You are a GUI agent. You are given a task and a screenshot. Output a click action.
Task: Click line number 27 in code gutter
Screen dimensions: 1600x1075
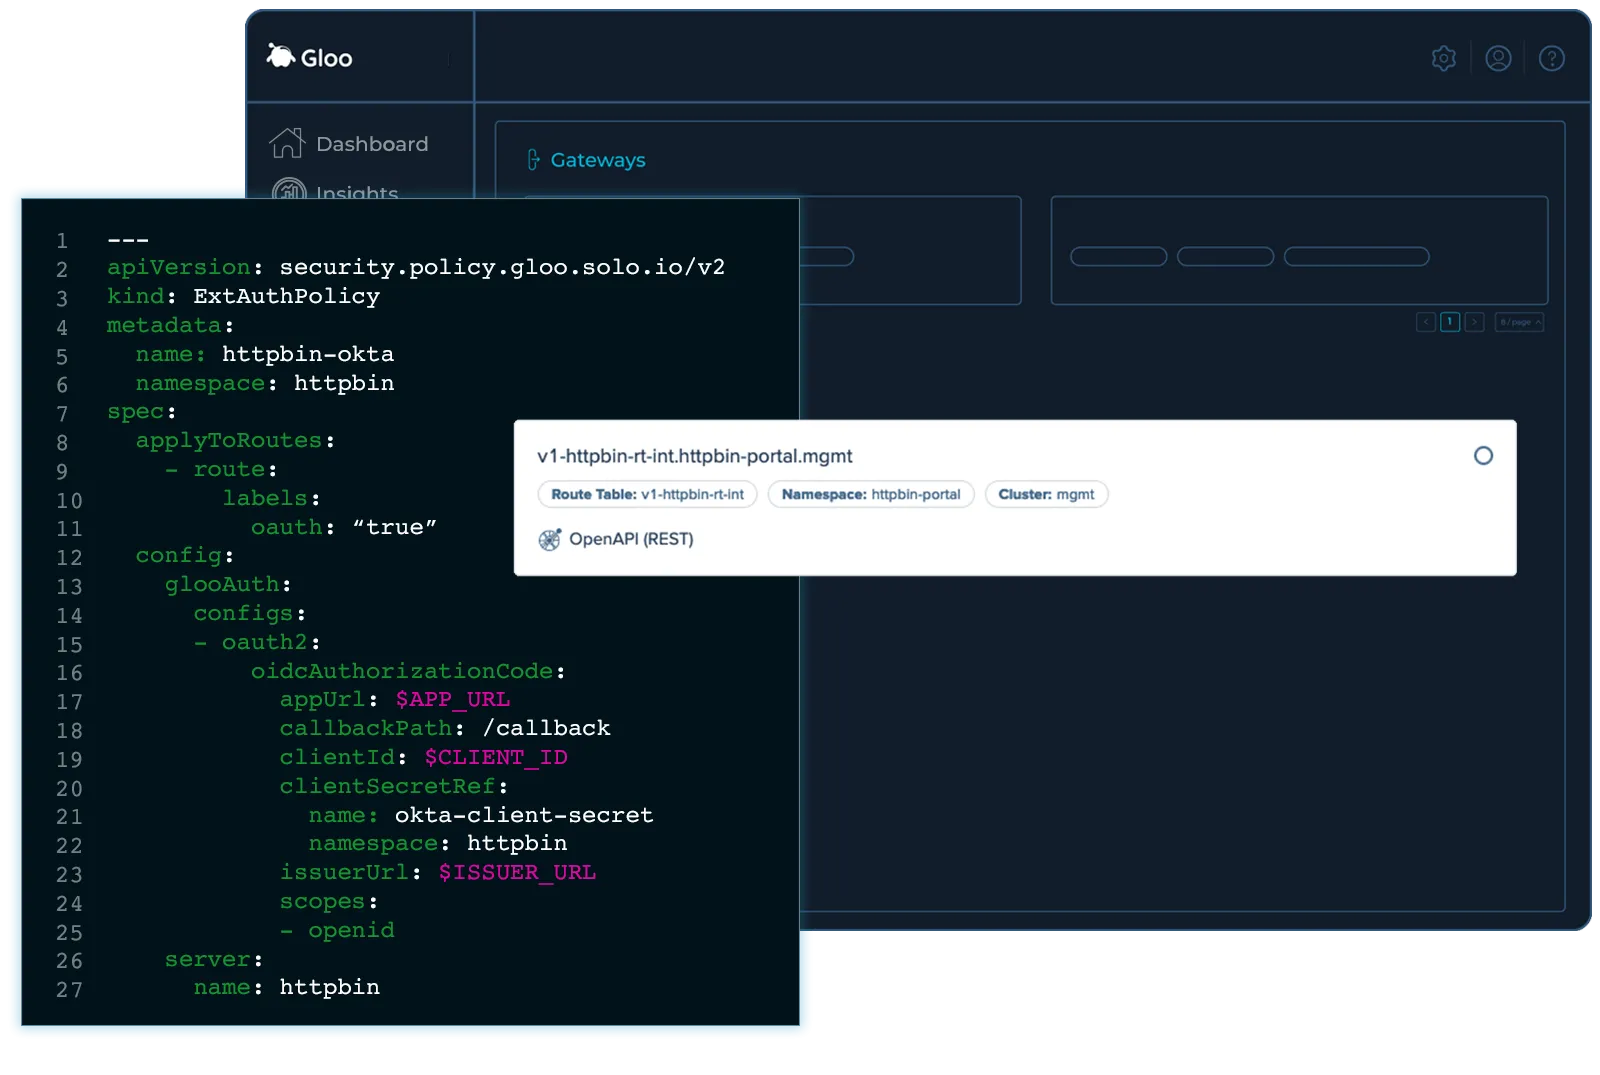click(69, 990)
